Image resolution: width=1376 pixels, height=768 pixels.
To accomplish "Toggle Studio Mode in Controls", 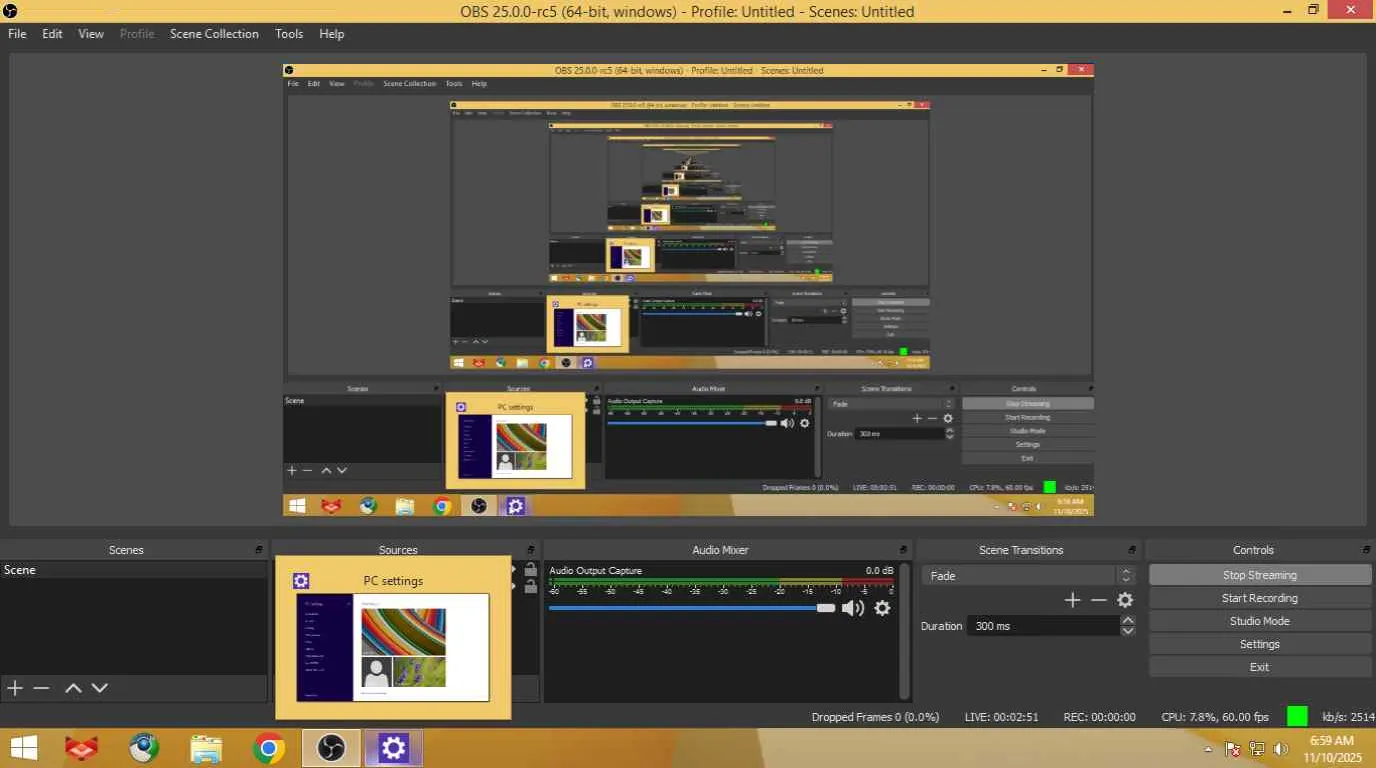I will tap(1260, 621).
